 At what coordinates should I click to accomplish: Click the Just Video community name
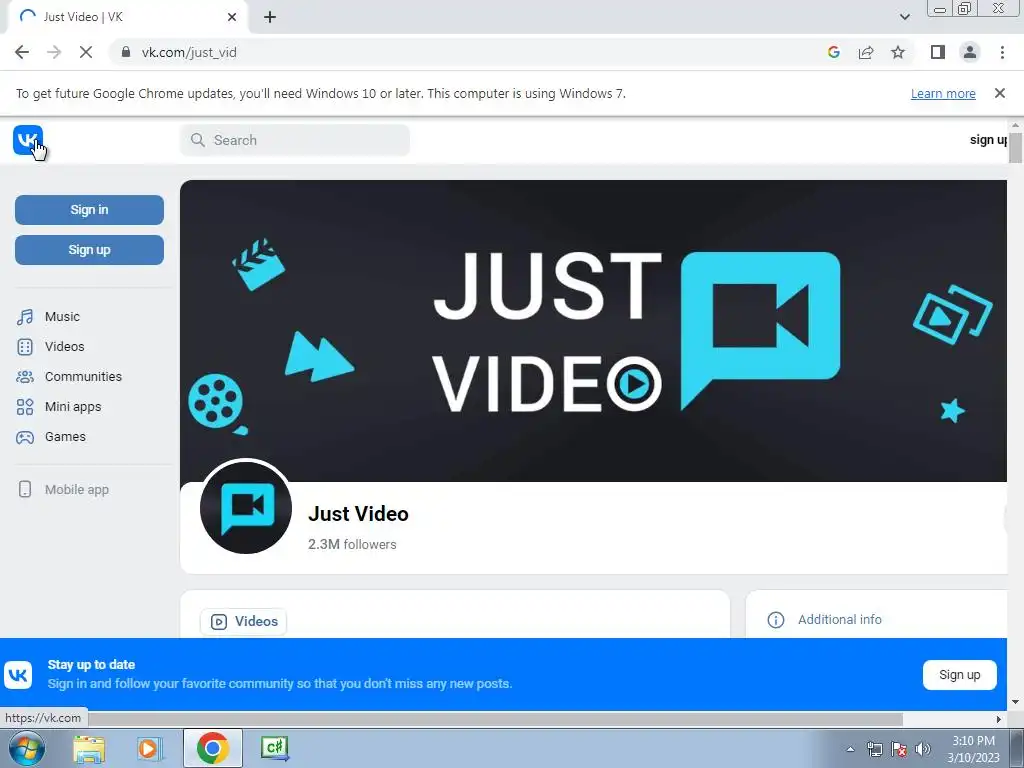(x=358, y=514)
